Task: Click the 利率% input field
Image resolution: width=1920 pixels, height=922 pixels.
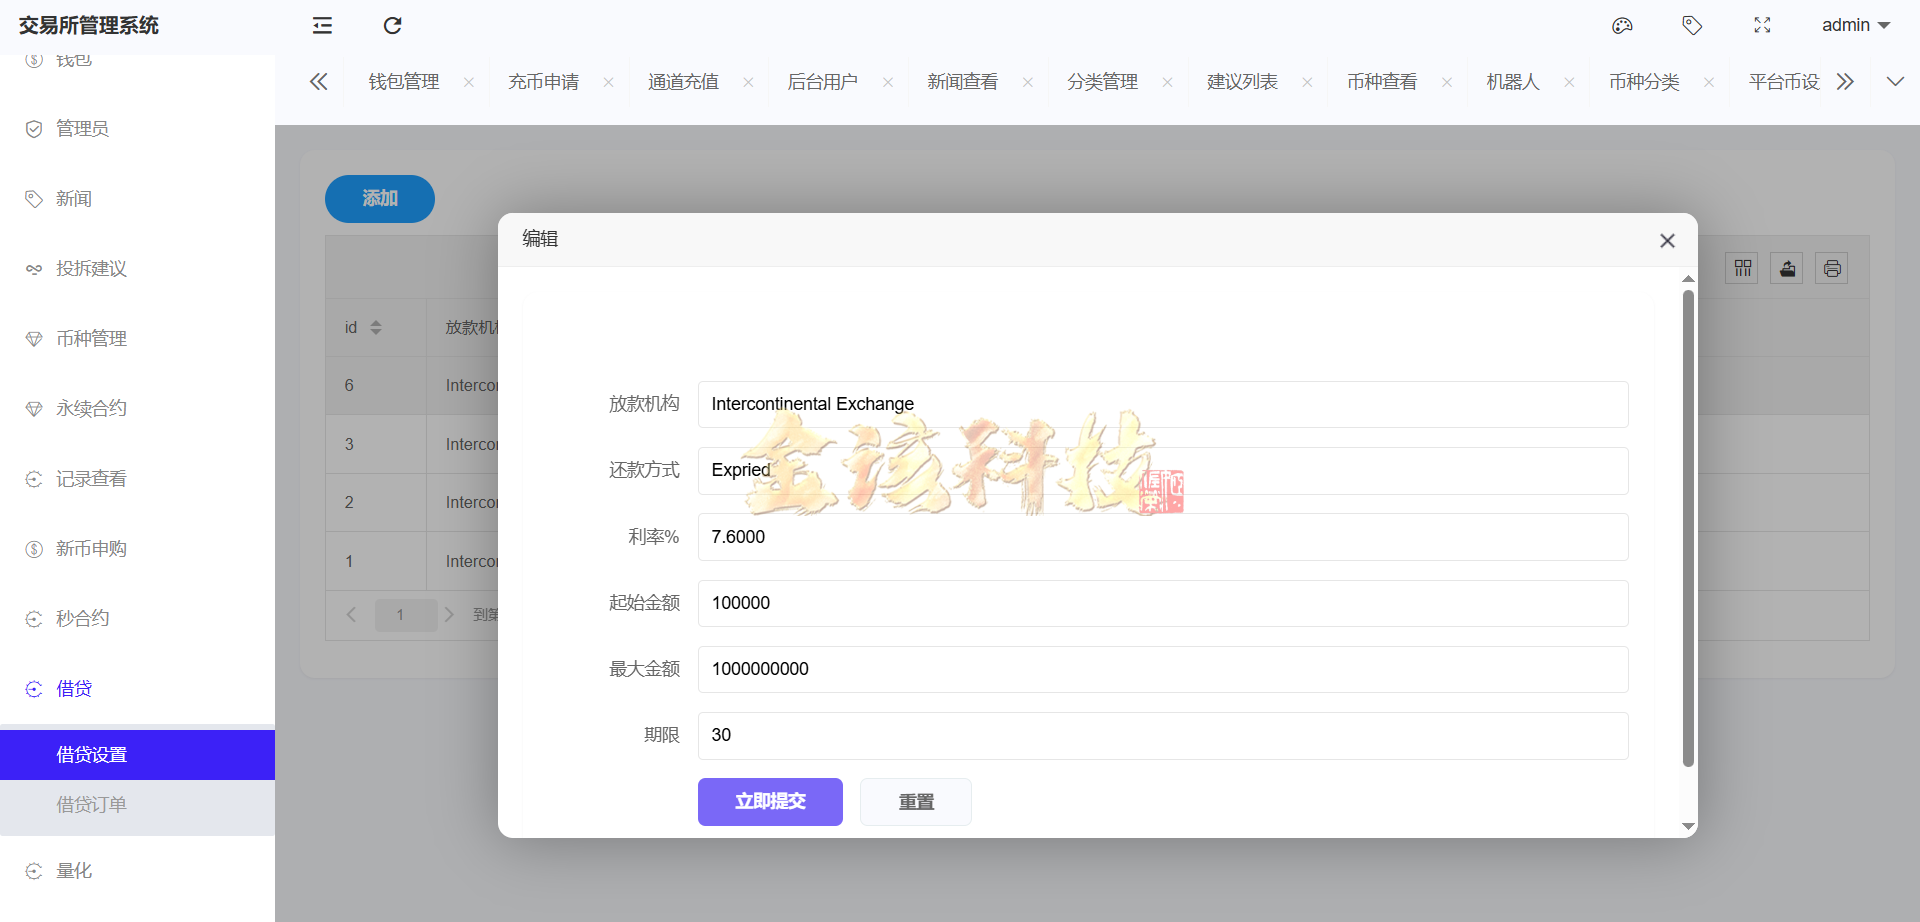Action: 1162,537
